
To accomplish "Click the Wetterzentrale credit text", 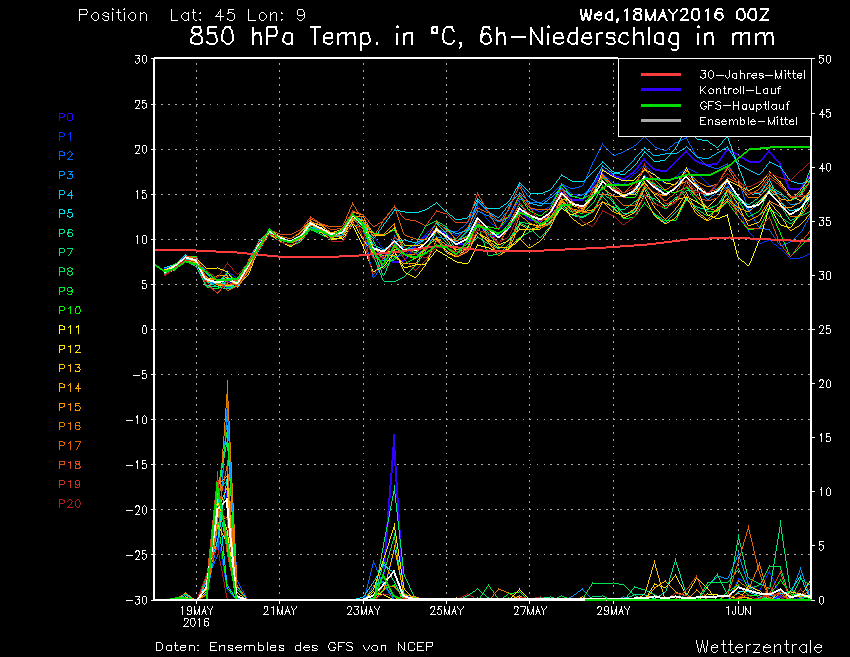I will [759, 647].
